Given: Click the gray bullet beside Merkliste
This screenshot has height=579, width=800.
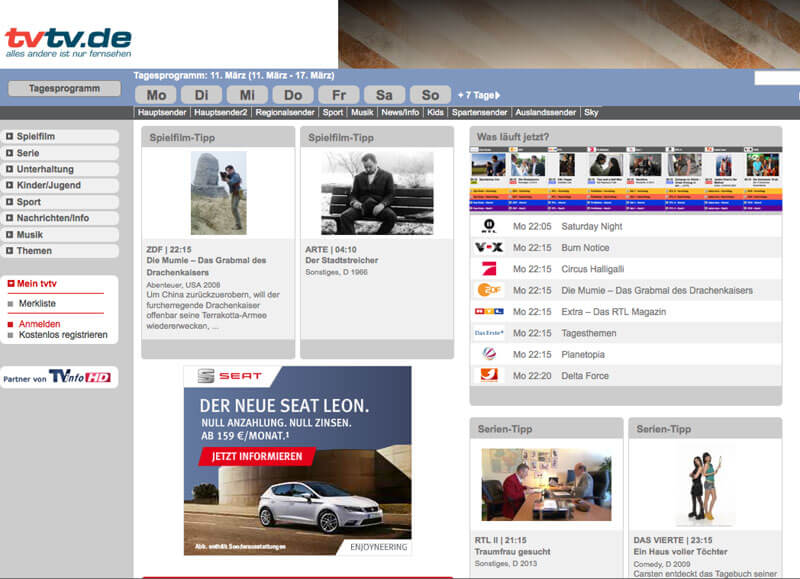Looking at the screenshot, I should tap(10, 304).
